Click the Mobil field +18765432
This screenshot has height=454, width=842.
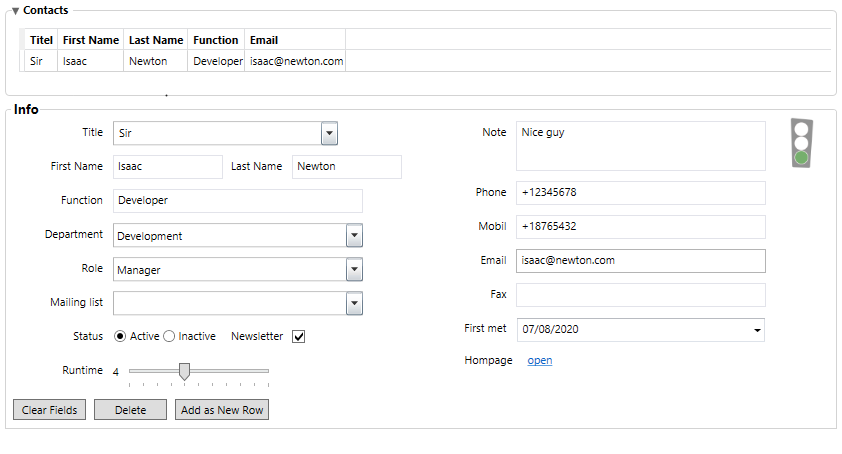(641, 227)
